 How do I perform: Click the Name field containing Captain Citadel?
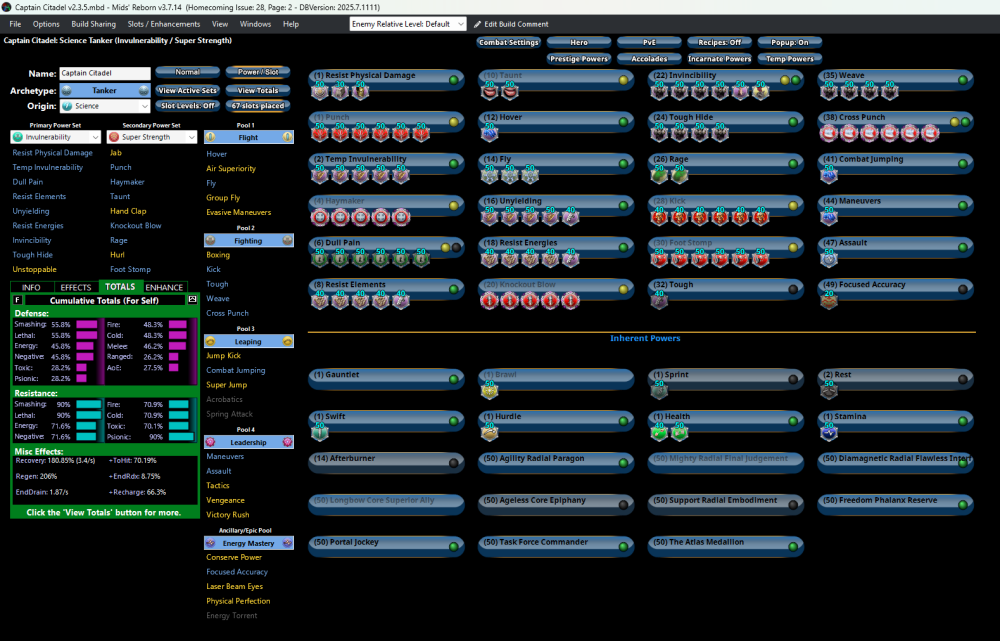coord(104,73)
